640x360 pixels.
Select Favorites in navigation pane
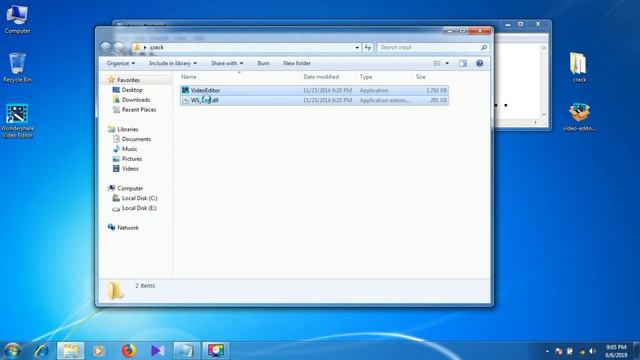[x=128, y=80]
